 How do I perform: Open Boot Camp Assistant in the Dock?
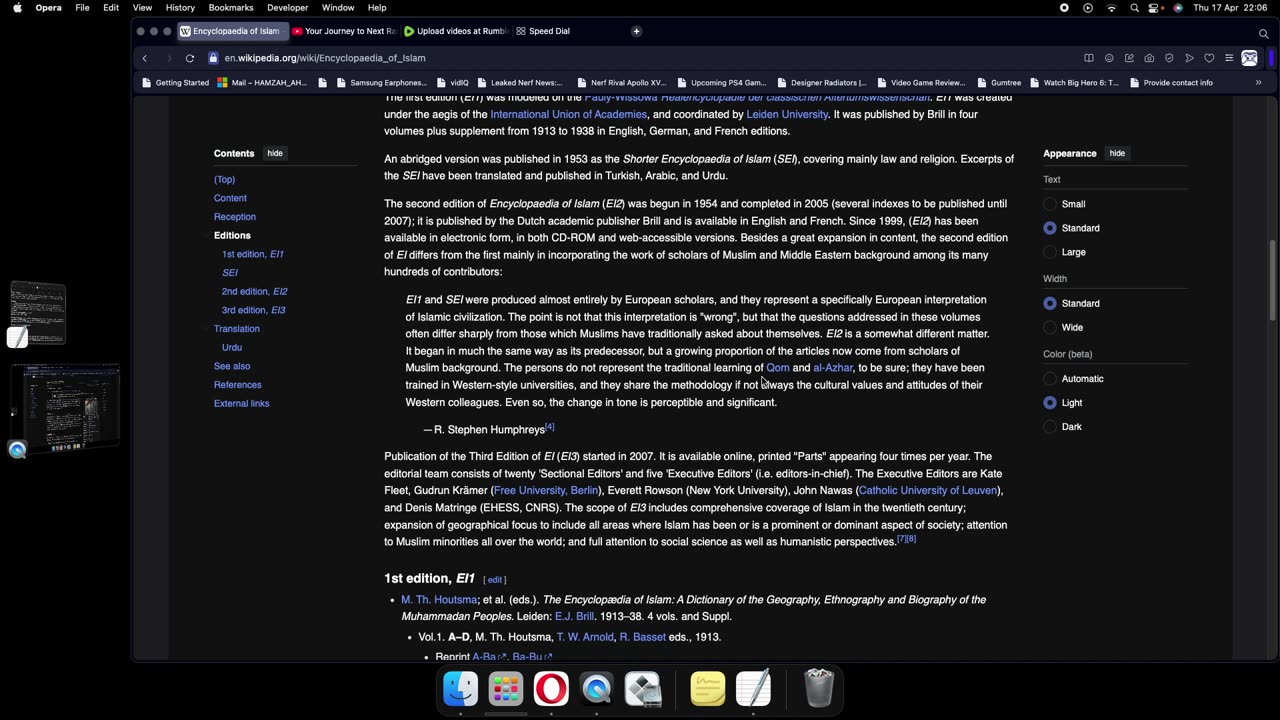pos(643,688)
